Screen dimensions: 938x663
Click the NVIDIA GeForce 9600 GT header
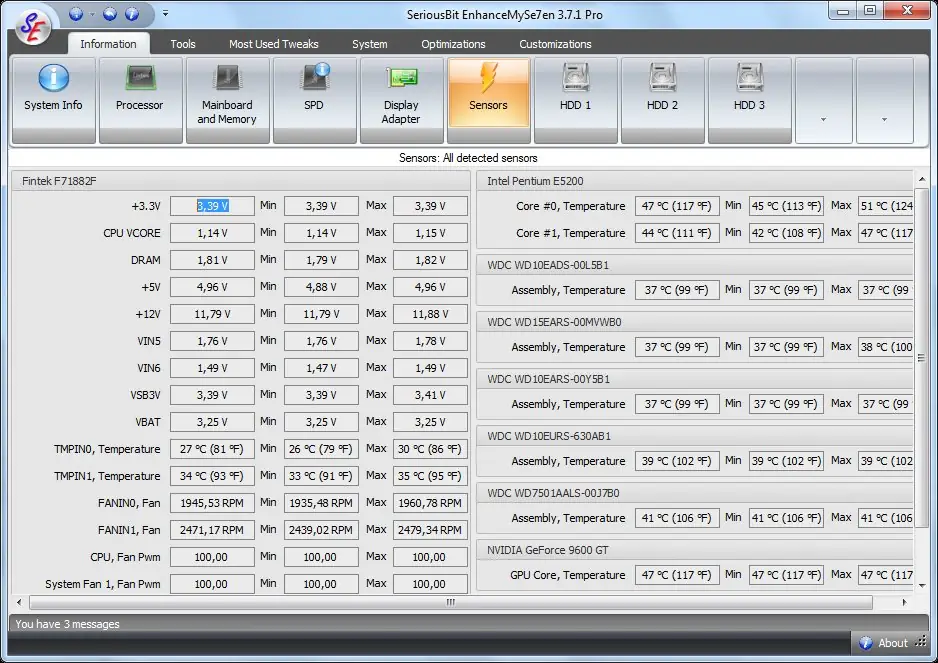[695, 550]
